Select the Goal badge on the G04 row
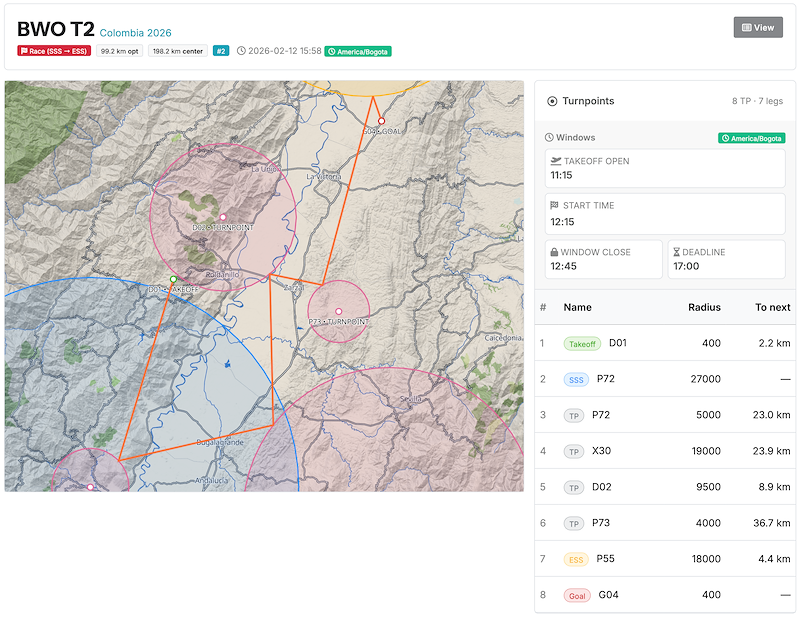 577,595
